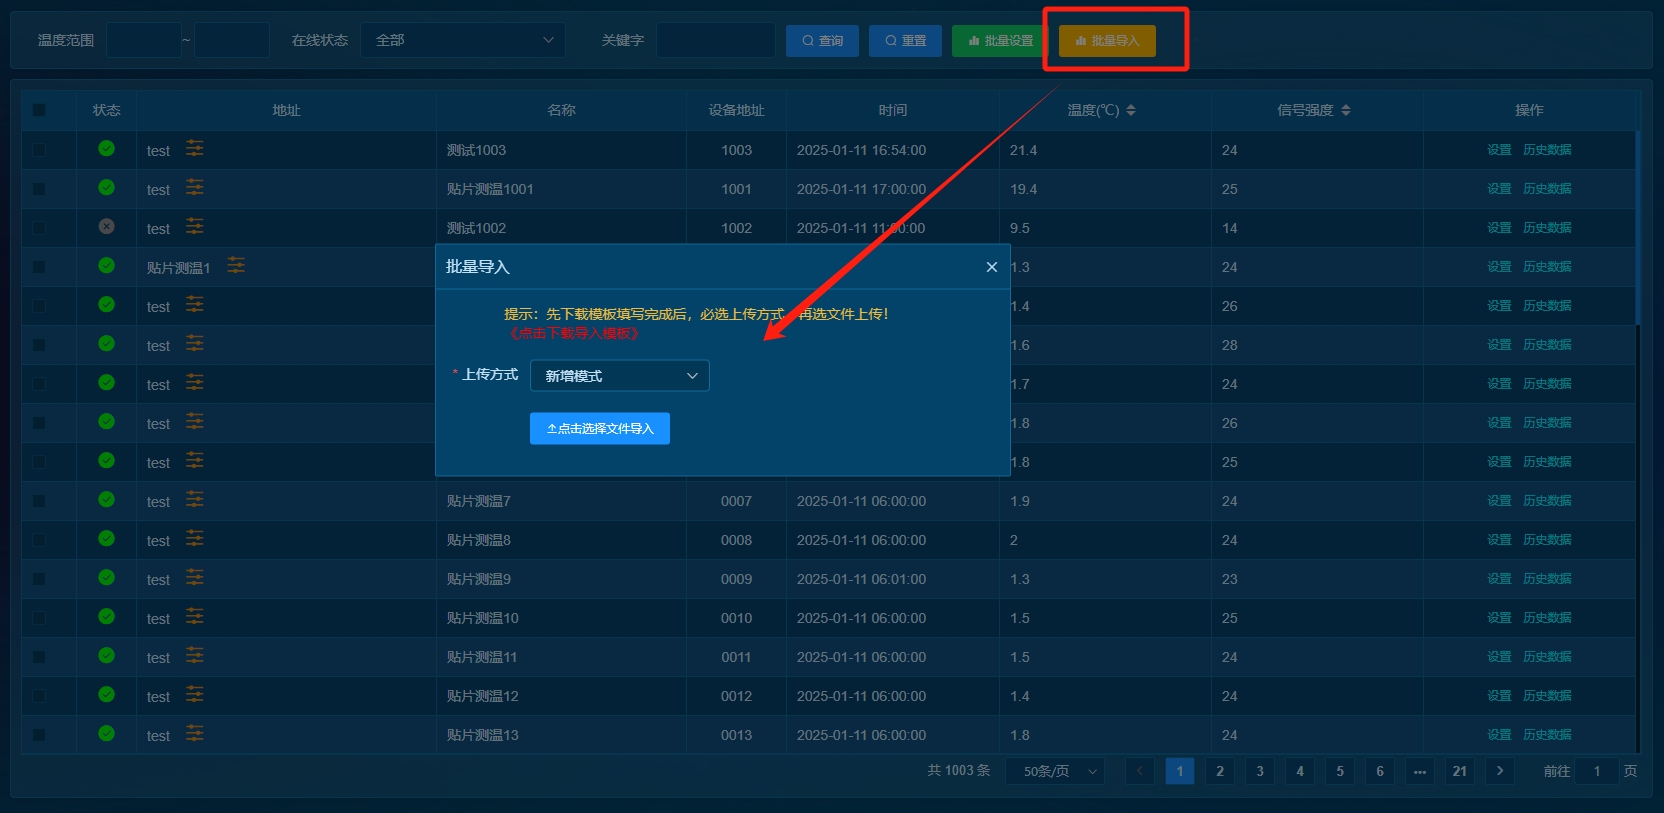Select the checkbox for the 贴片测温12 row
1664x813 pixels.
pos(39,696)
